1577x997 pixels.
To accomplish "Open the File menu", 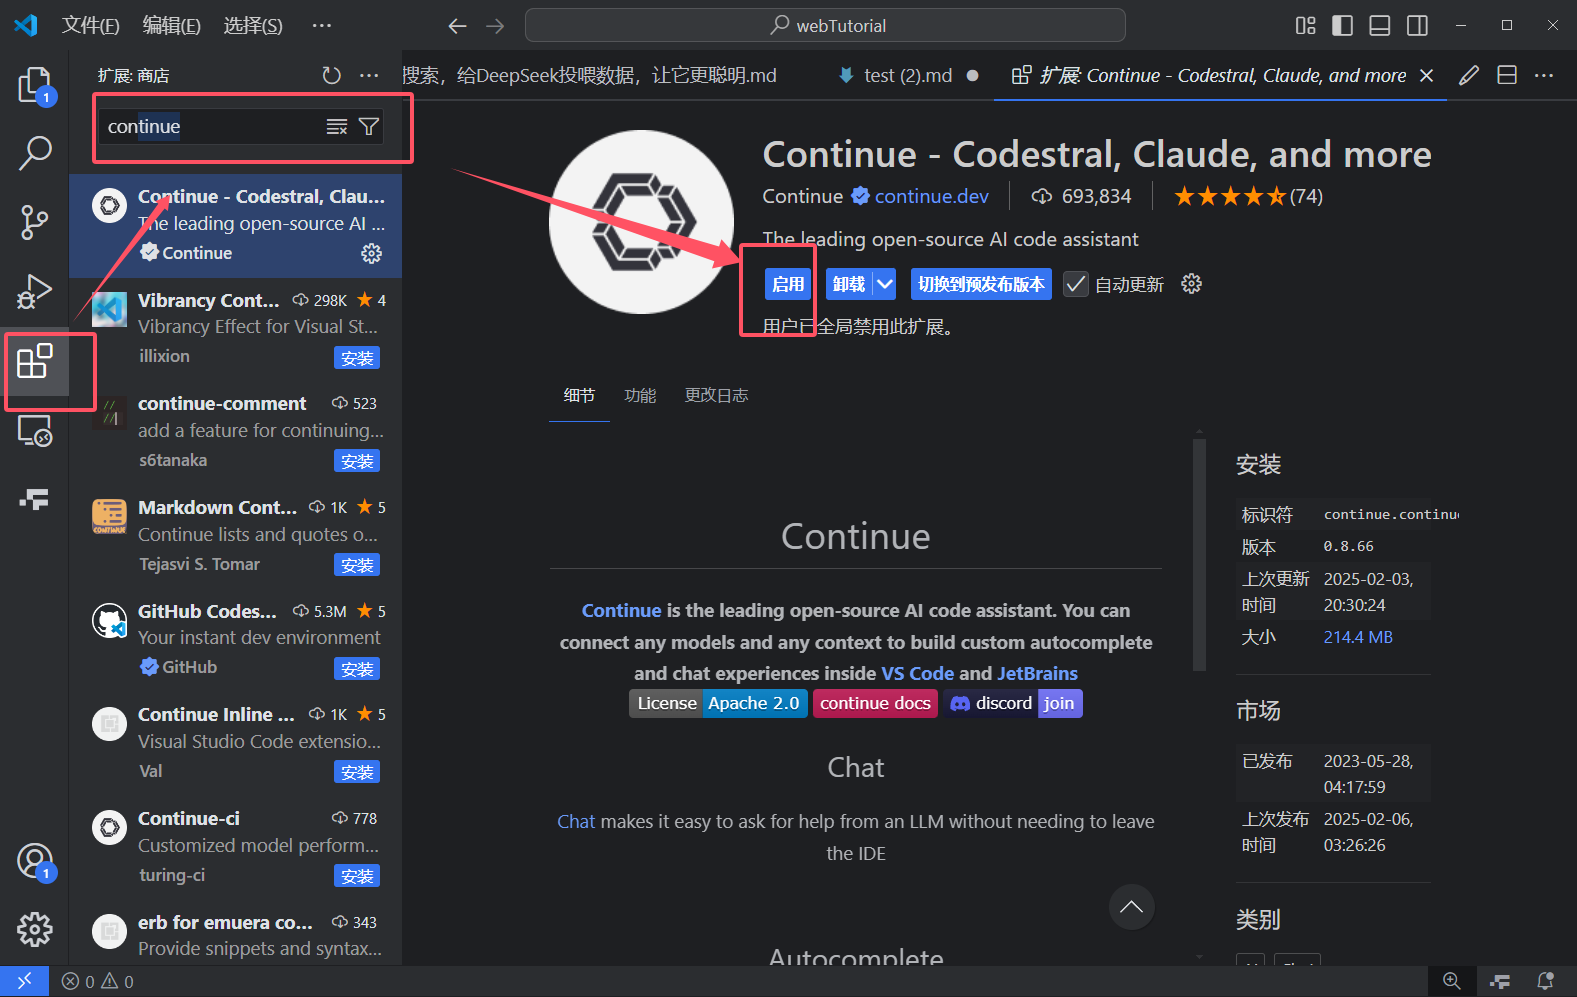I will click(91, 25).
